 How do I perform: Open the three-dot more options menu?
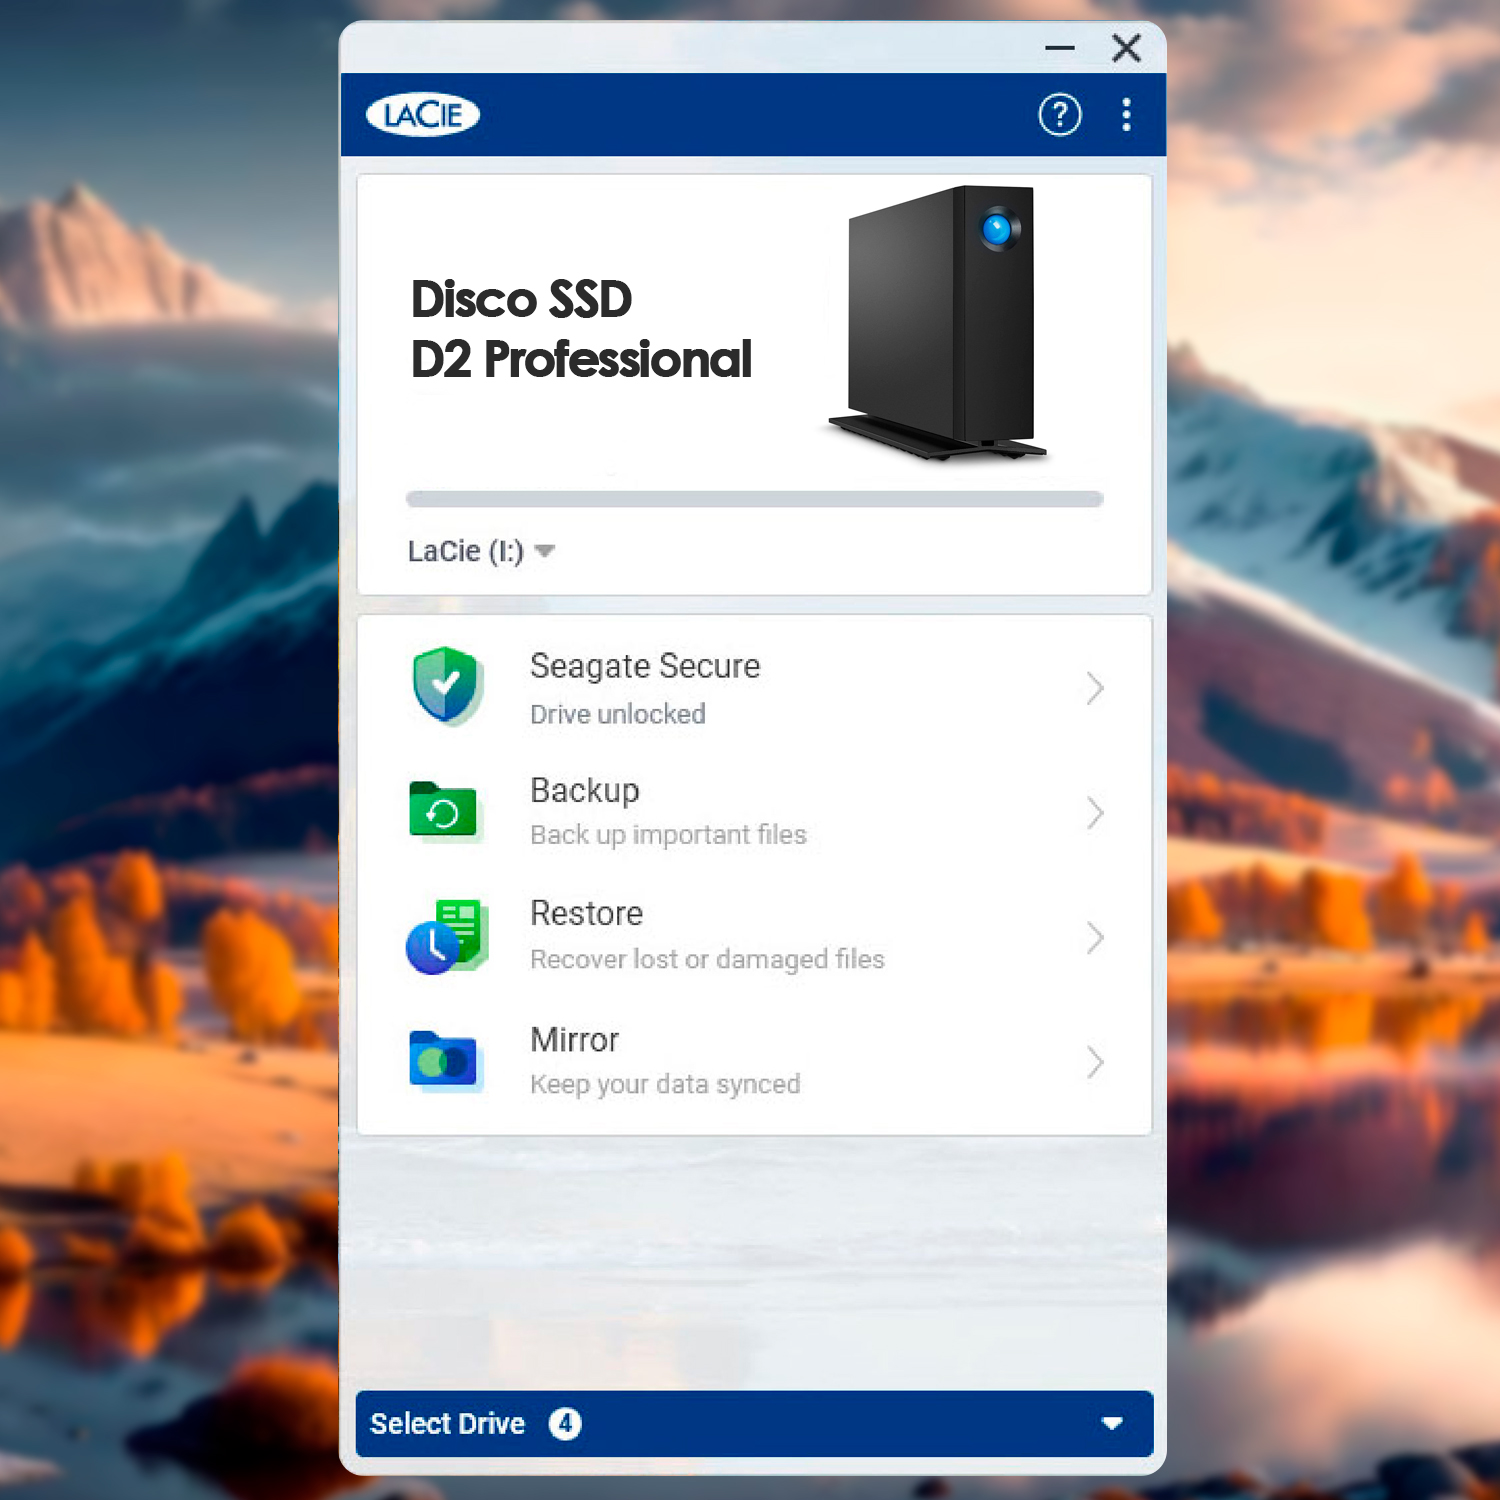tap(1126, 115)
